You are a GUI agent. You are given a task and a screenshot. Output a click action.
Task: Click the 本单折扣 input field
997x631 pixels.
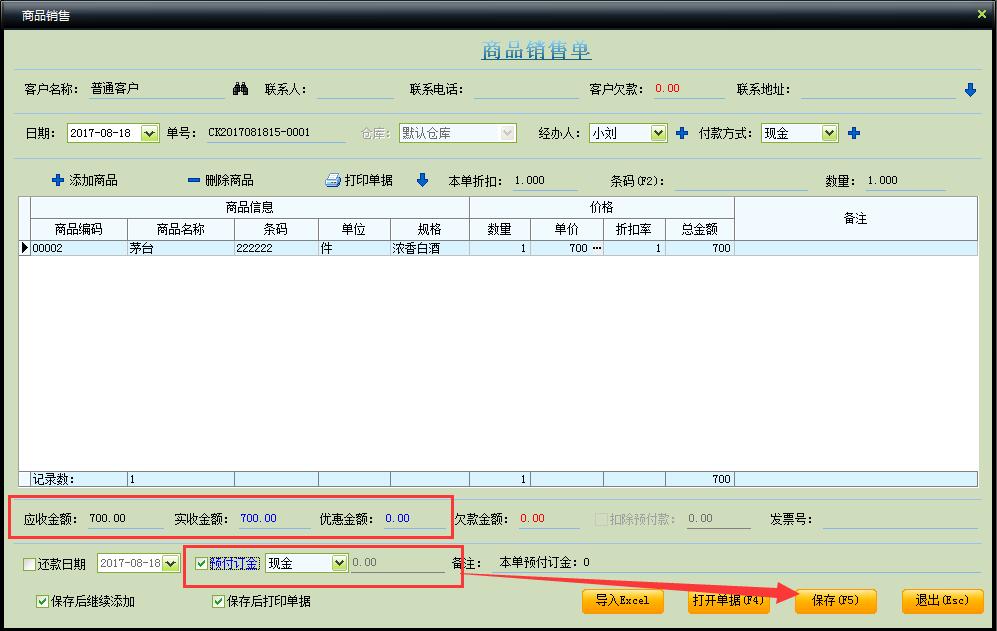(545, 181)
